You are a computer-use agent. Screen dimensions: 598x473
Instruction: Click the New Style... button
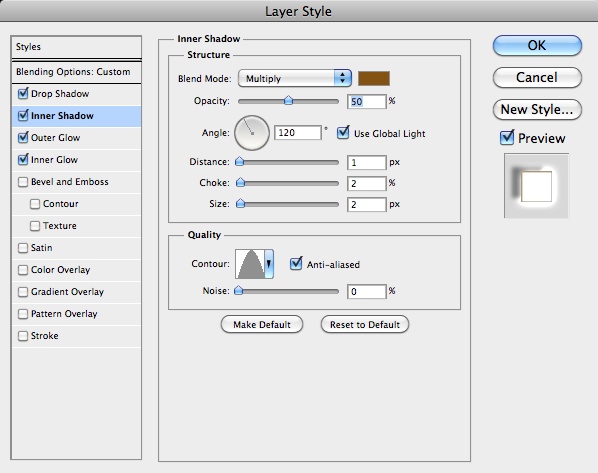click(x=537, y=109)
